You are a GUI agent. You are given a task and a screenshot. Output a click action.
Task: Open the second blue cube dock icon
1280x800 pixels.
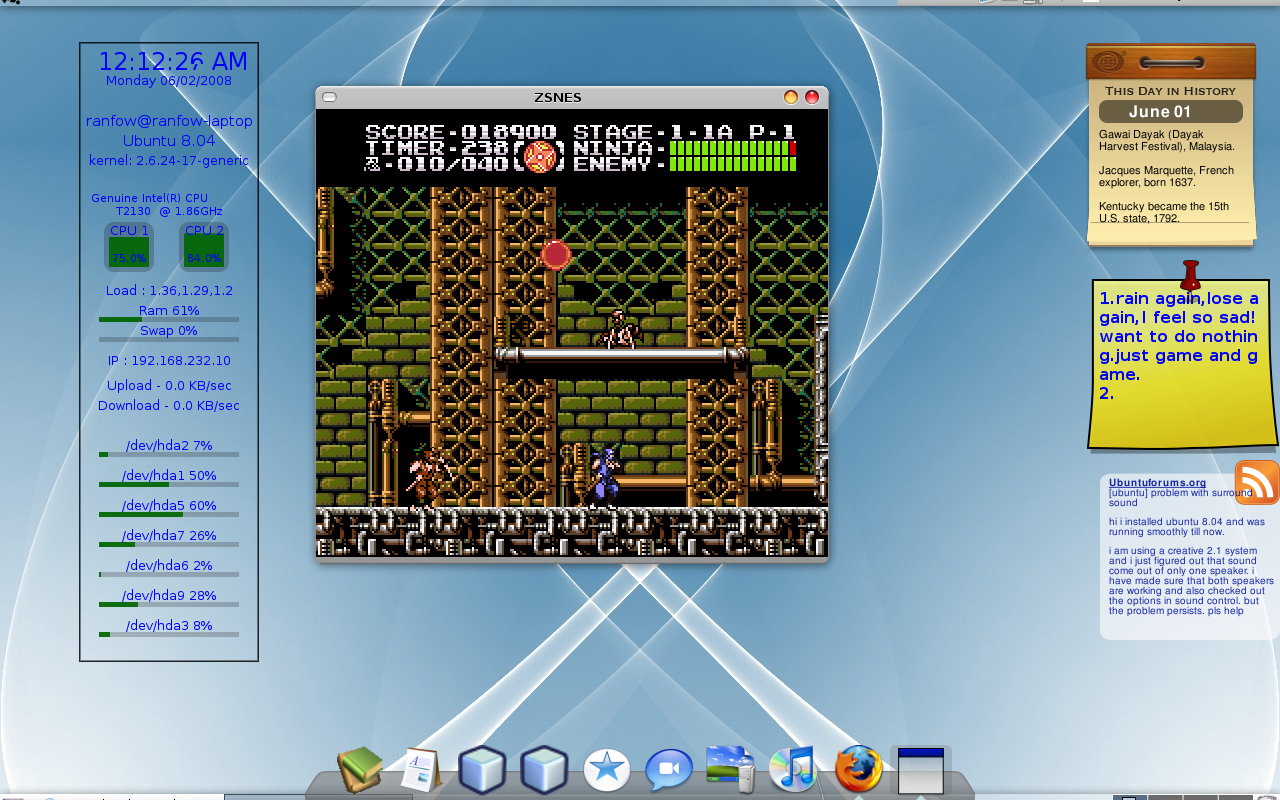click(x=544, y=770)
